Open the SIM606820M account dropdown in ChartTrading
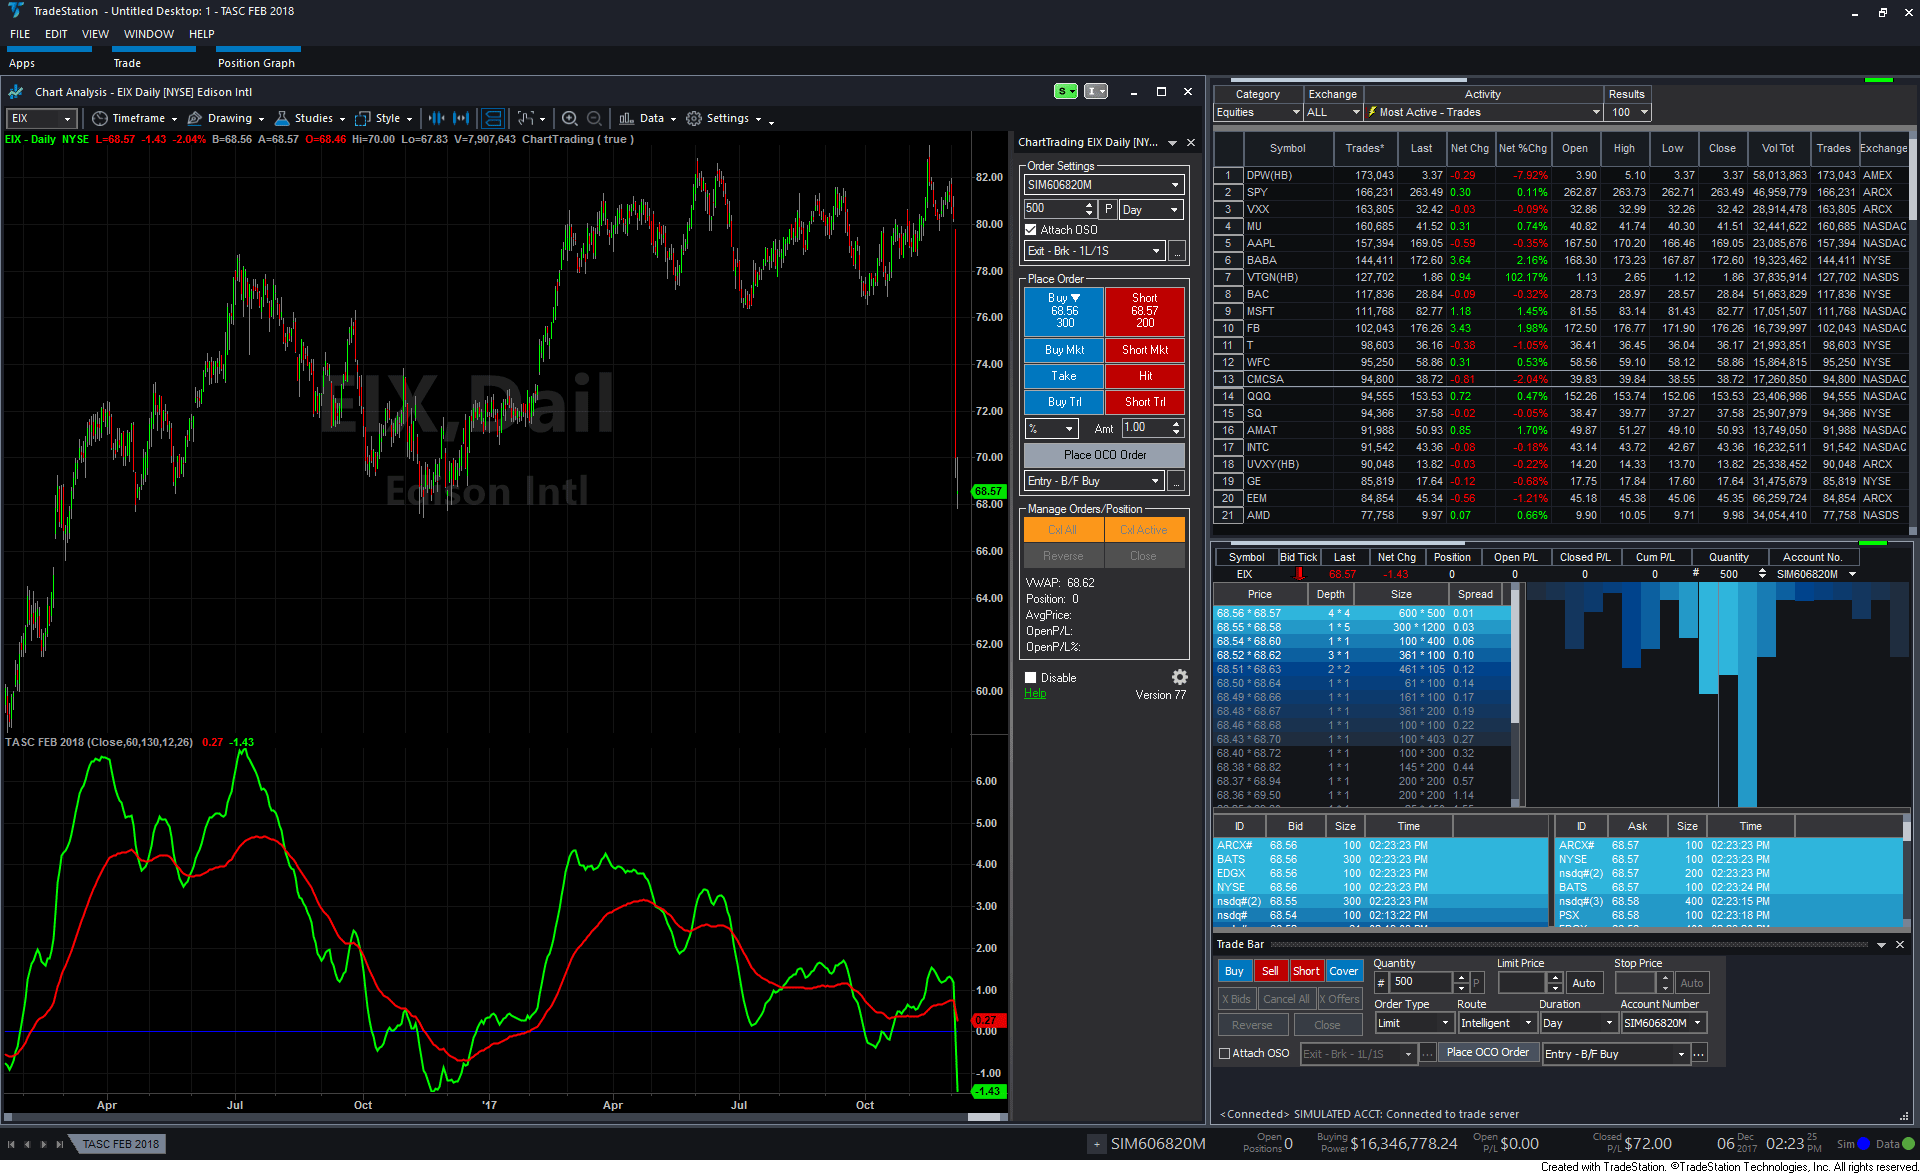This screenshot has width=1920, height=1173. tap(1104, 185)
